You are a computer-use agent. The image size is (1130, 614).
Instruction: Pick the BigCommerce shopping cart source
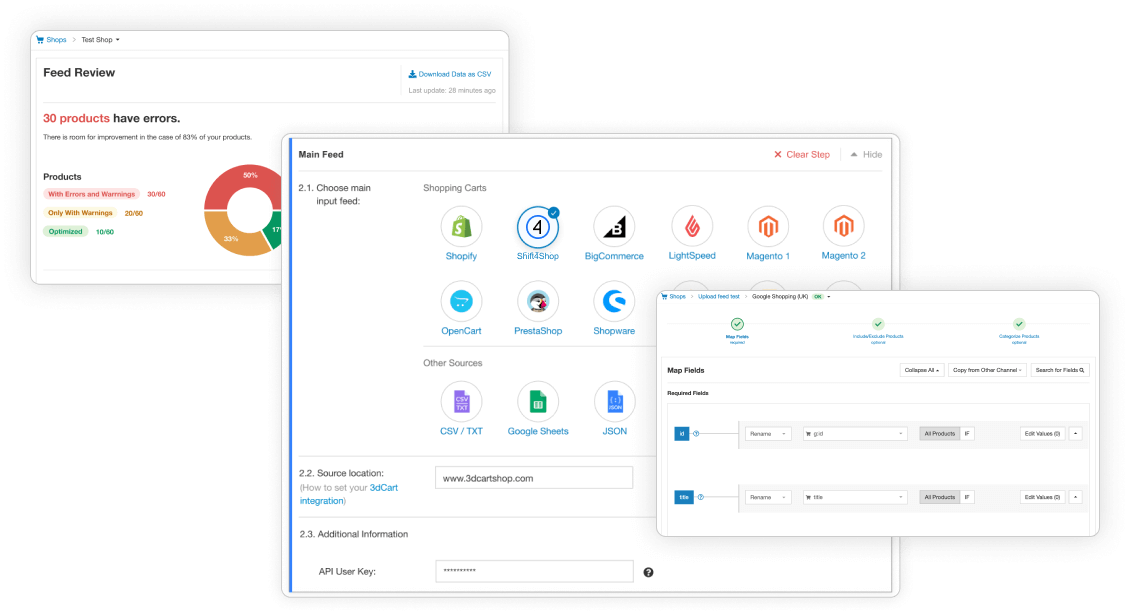pyautogui.click(x=614, y=227)
